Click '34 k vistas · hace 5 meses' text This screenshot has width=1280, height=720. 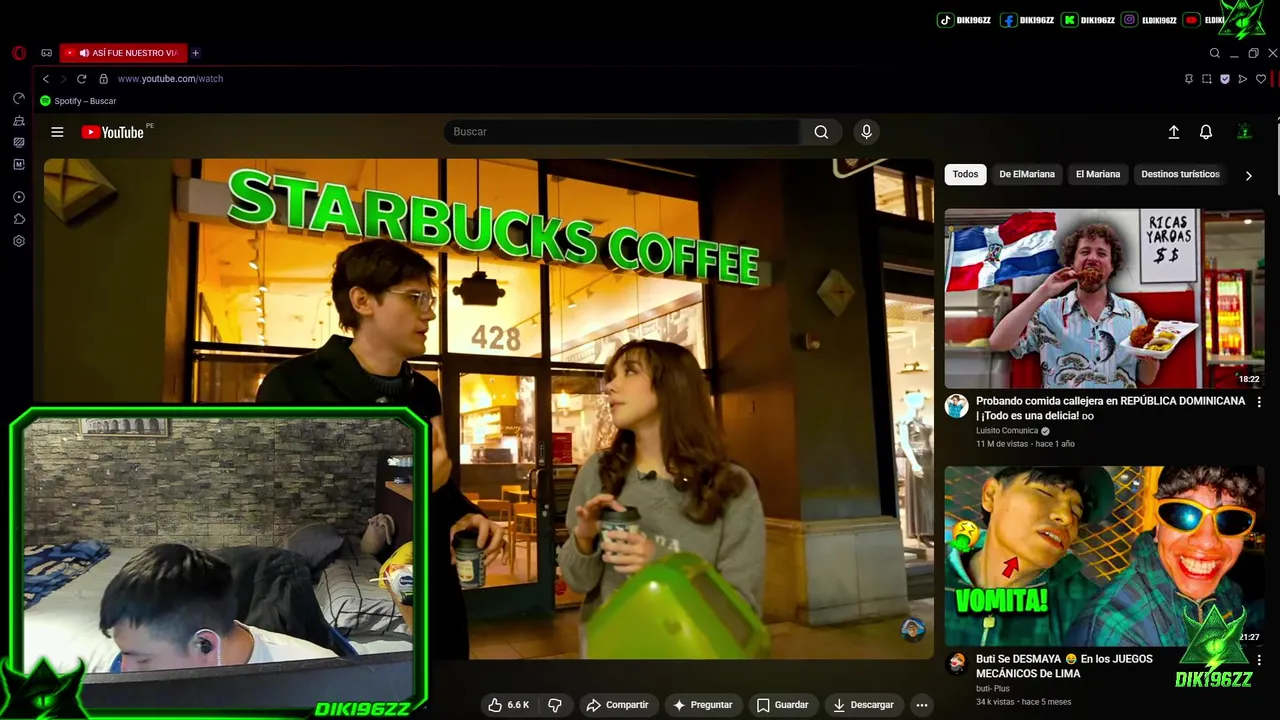click(1023, 702)
